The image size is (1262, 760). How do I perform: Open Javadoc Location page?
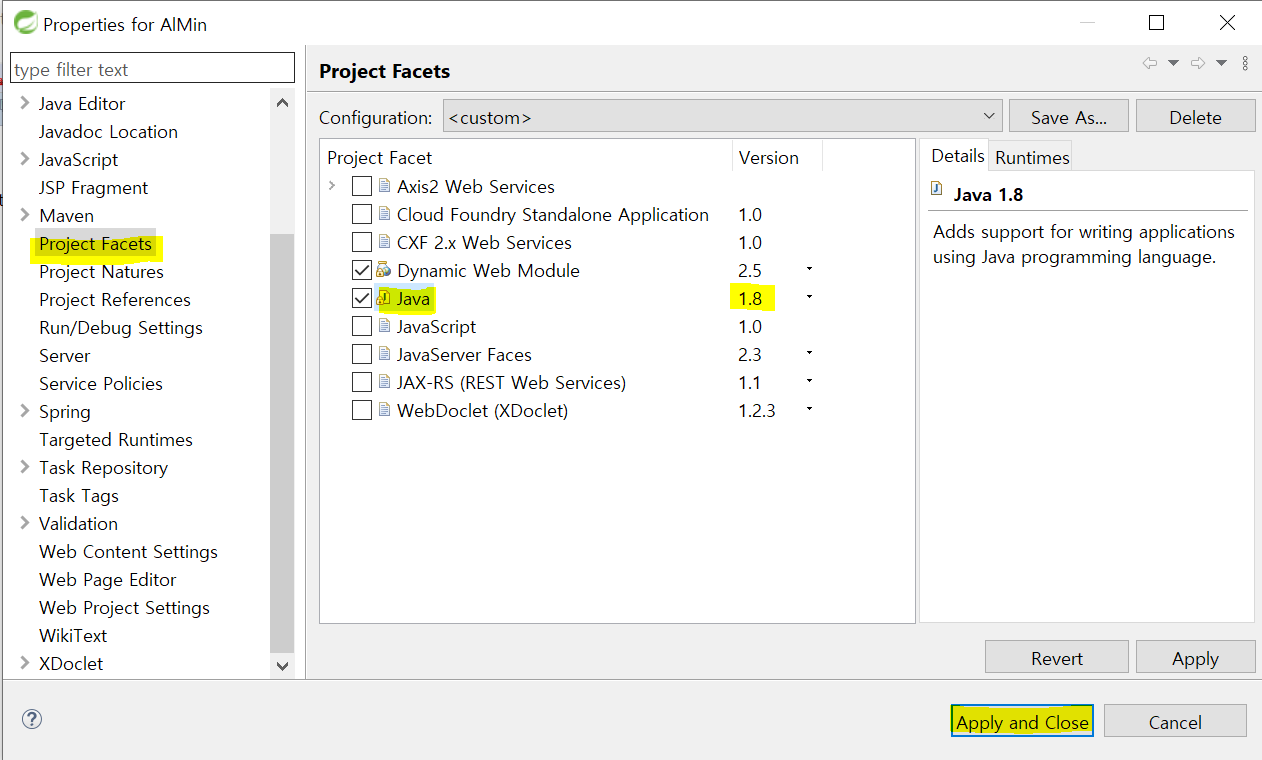coord(108,132)
